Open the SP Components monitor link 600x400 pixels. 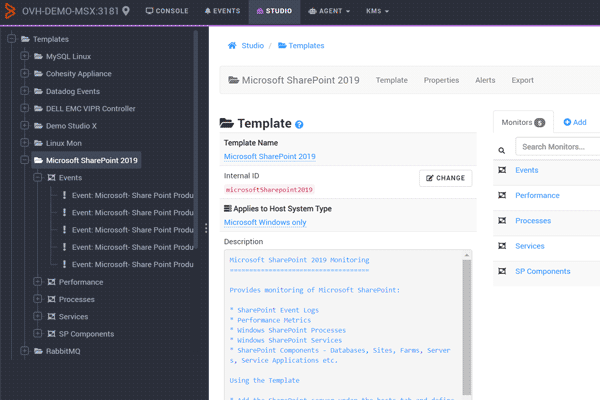543,271
